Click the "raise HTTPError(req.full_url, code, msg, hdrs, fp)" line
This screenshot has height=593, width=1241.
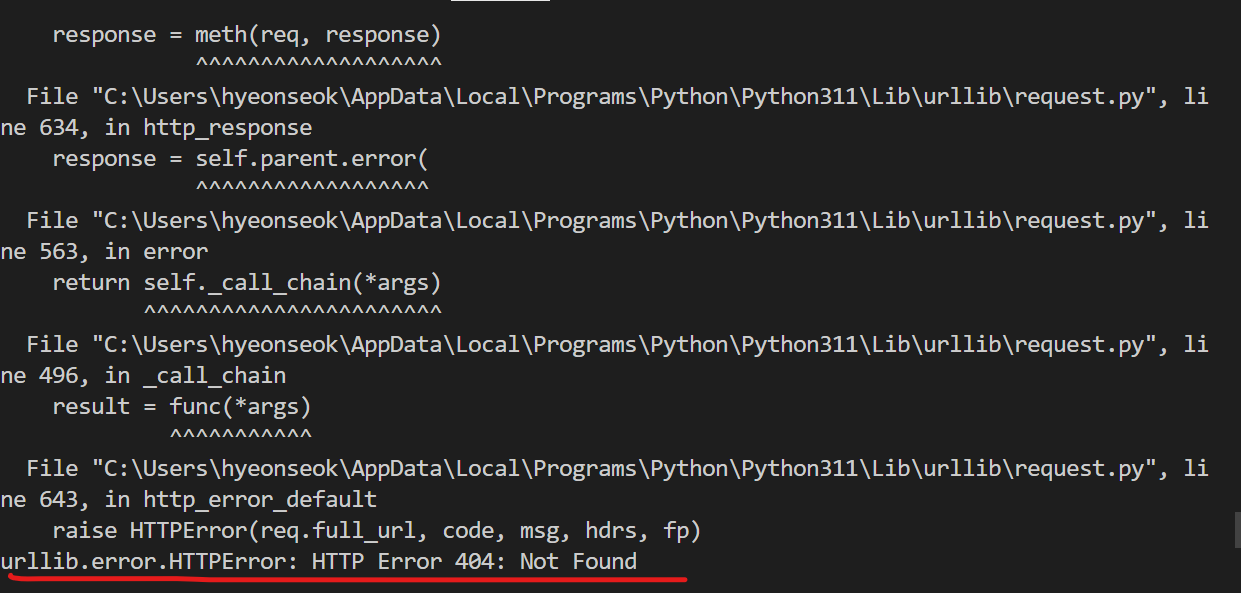376,531
